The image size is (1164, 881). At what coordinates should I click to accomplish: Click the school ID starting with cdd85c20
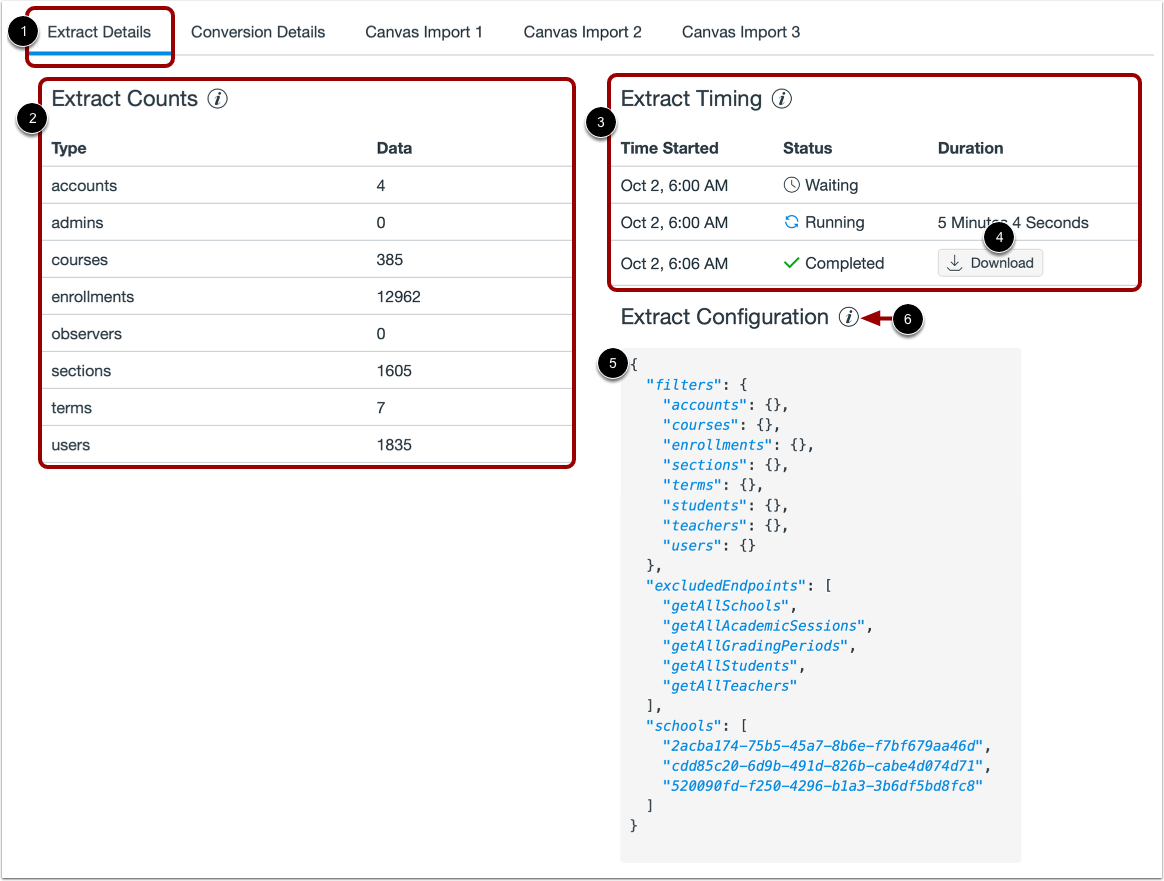(x=823, y=766)
